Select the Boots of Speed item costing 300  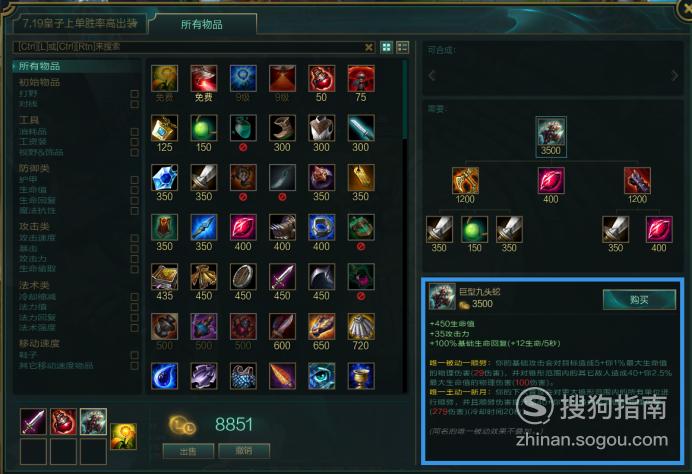[x=282, y=128]
